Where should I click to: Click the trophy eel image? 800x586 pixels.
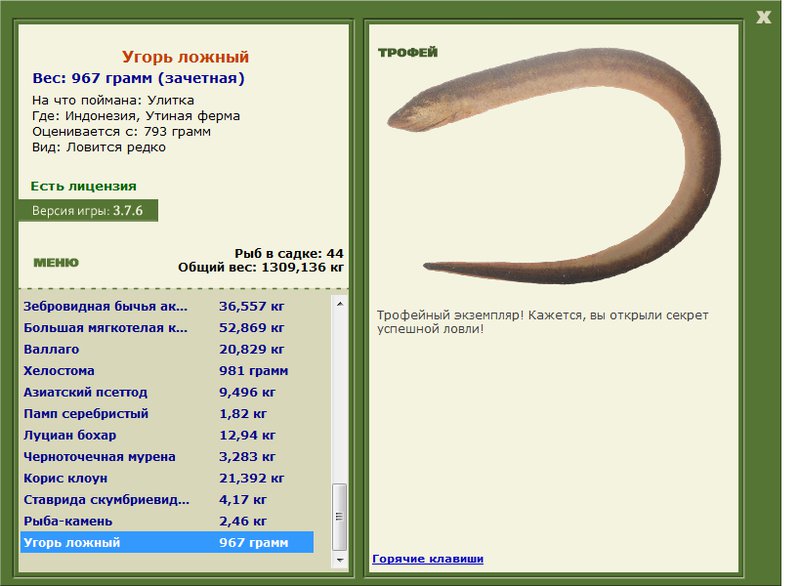pyautogui.click(x=554, y=166)
